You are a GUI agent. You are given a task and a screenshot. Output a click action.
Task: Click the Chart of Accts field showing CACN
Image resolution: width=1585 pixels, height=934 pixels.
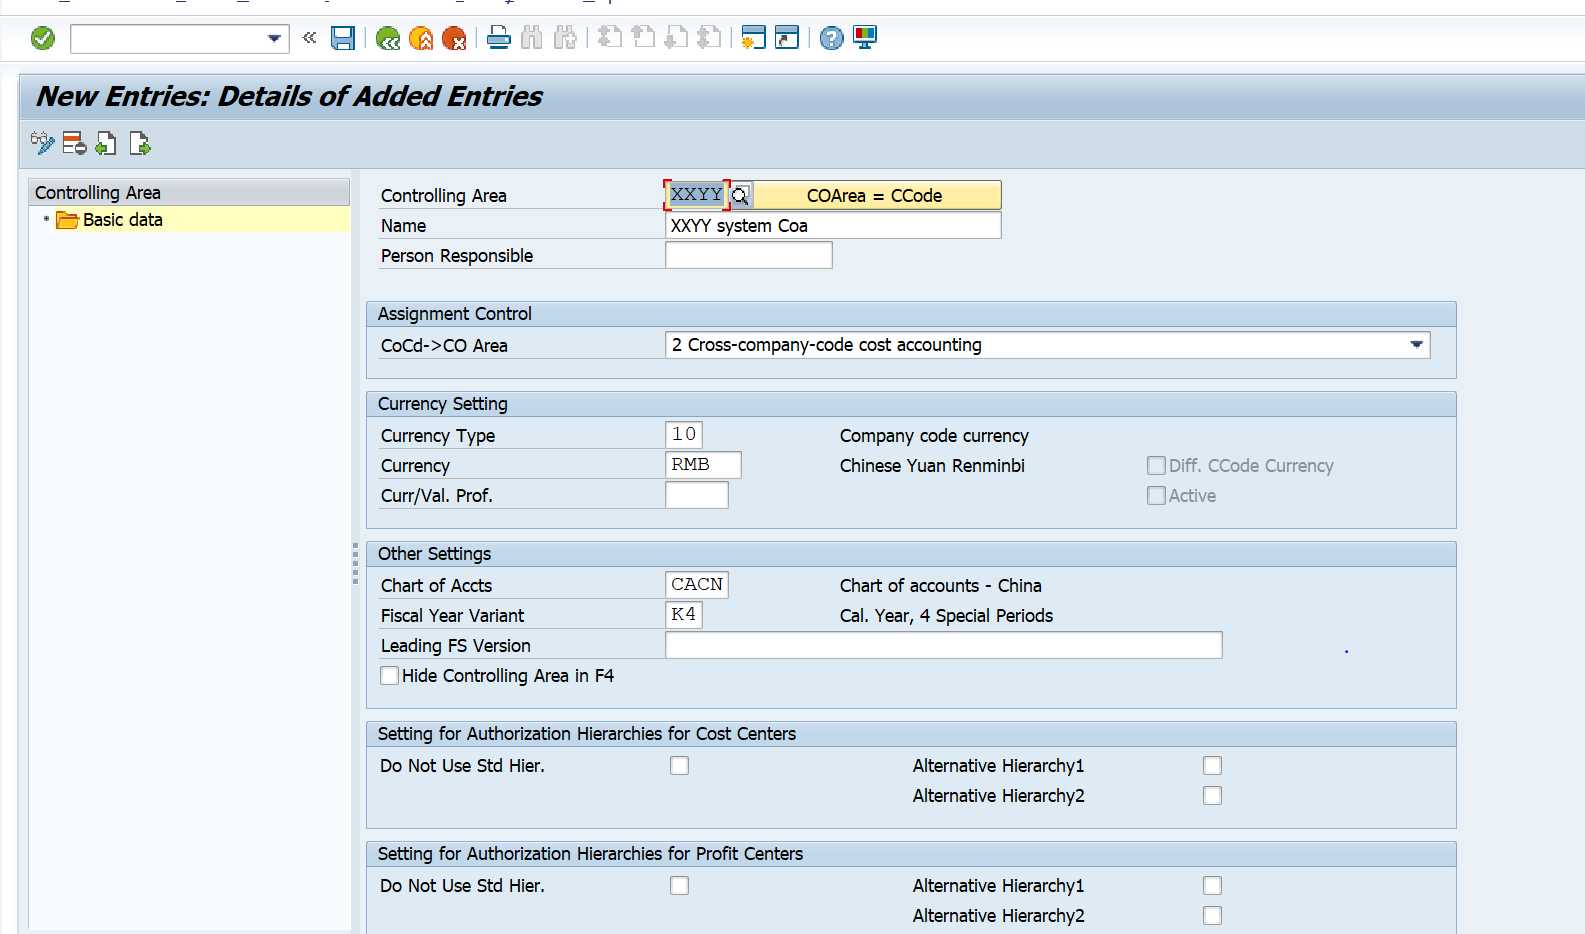(x=697, y=585)
